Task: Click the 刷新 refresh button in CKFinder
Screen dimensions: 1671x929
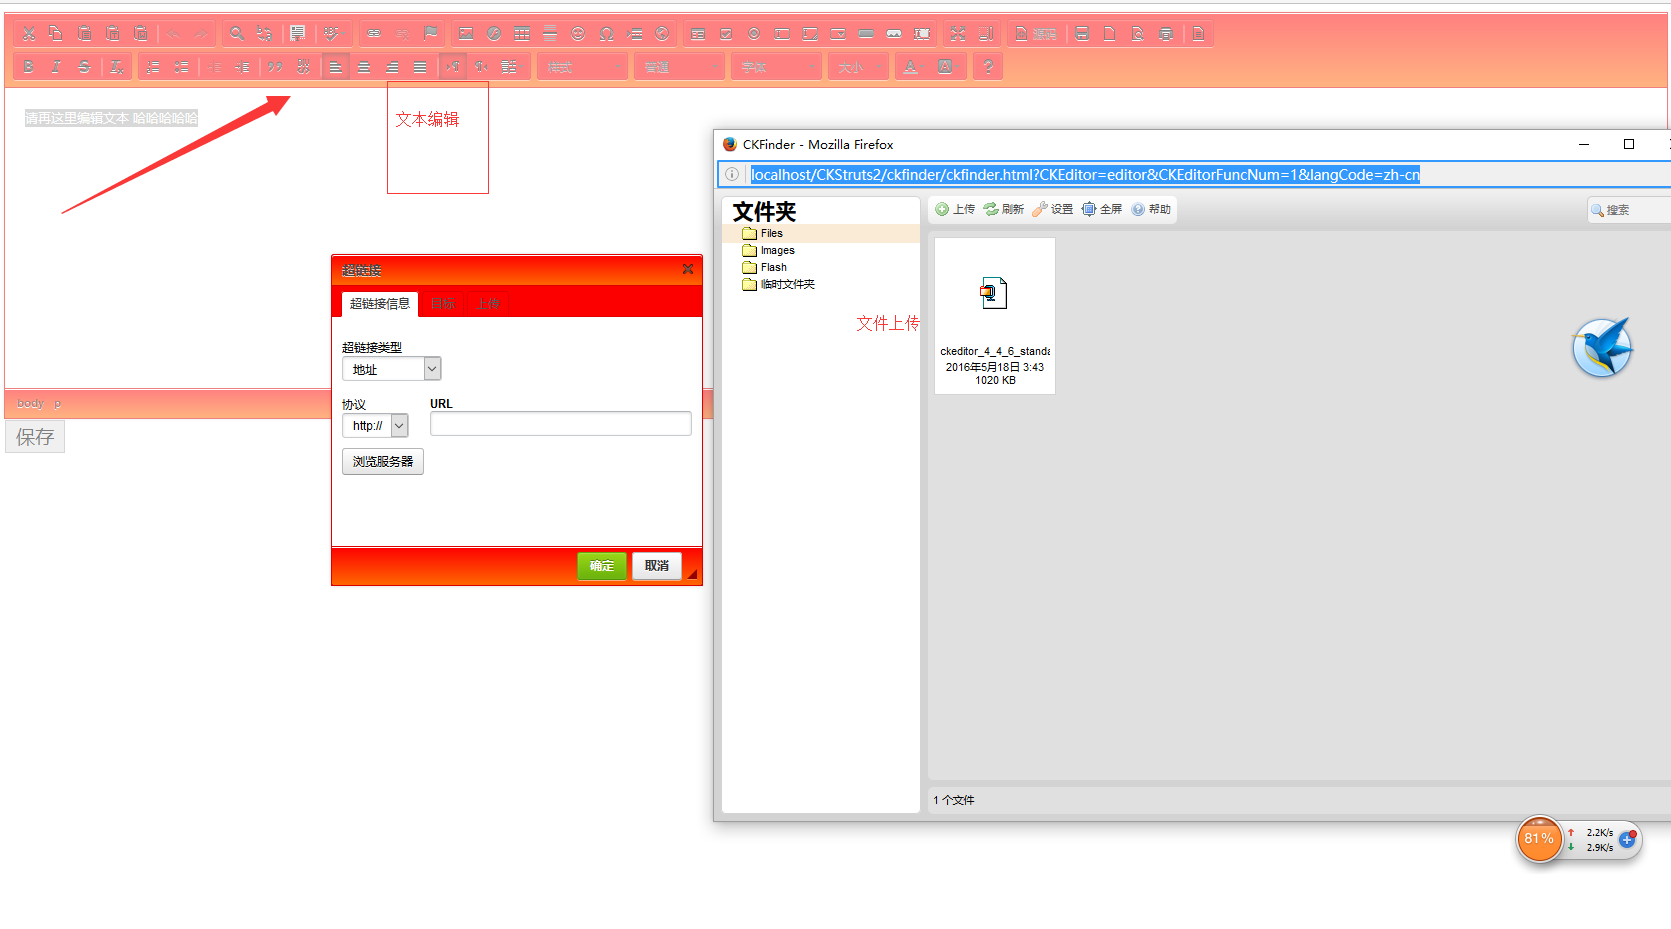Action: pyautogui.click(x=1004, y=209)
